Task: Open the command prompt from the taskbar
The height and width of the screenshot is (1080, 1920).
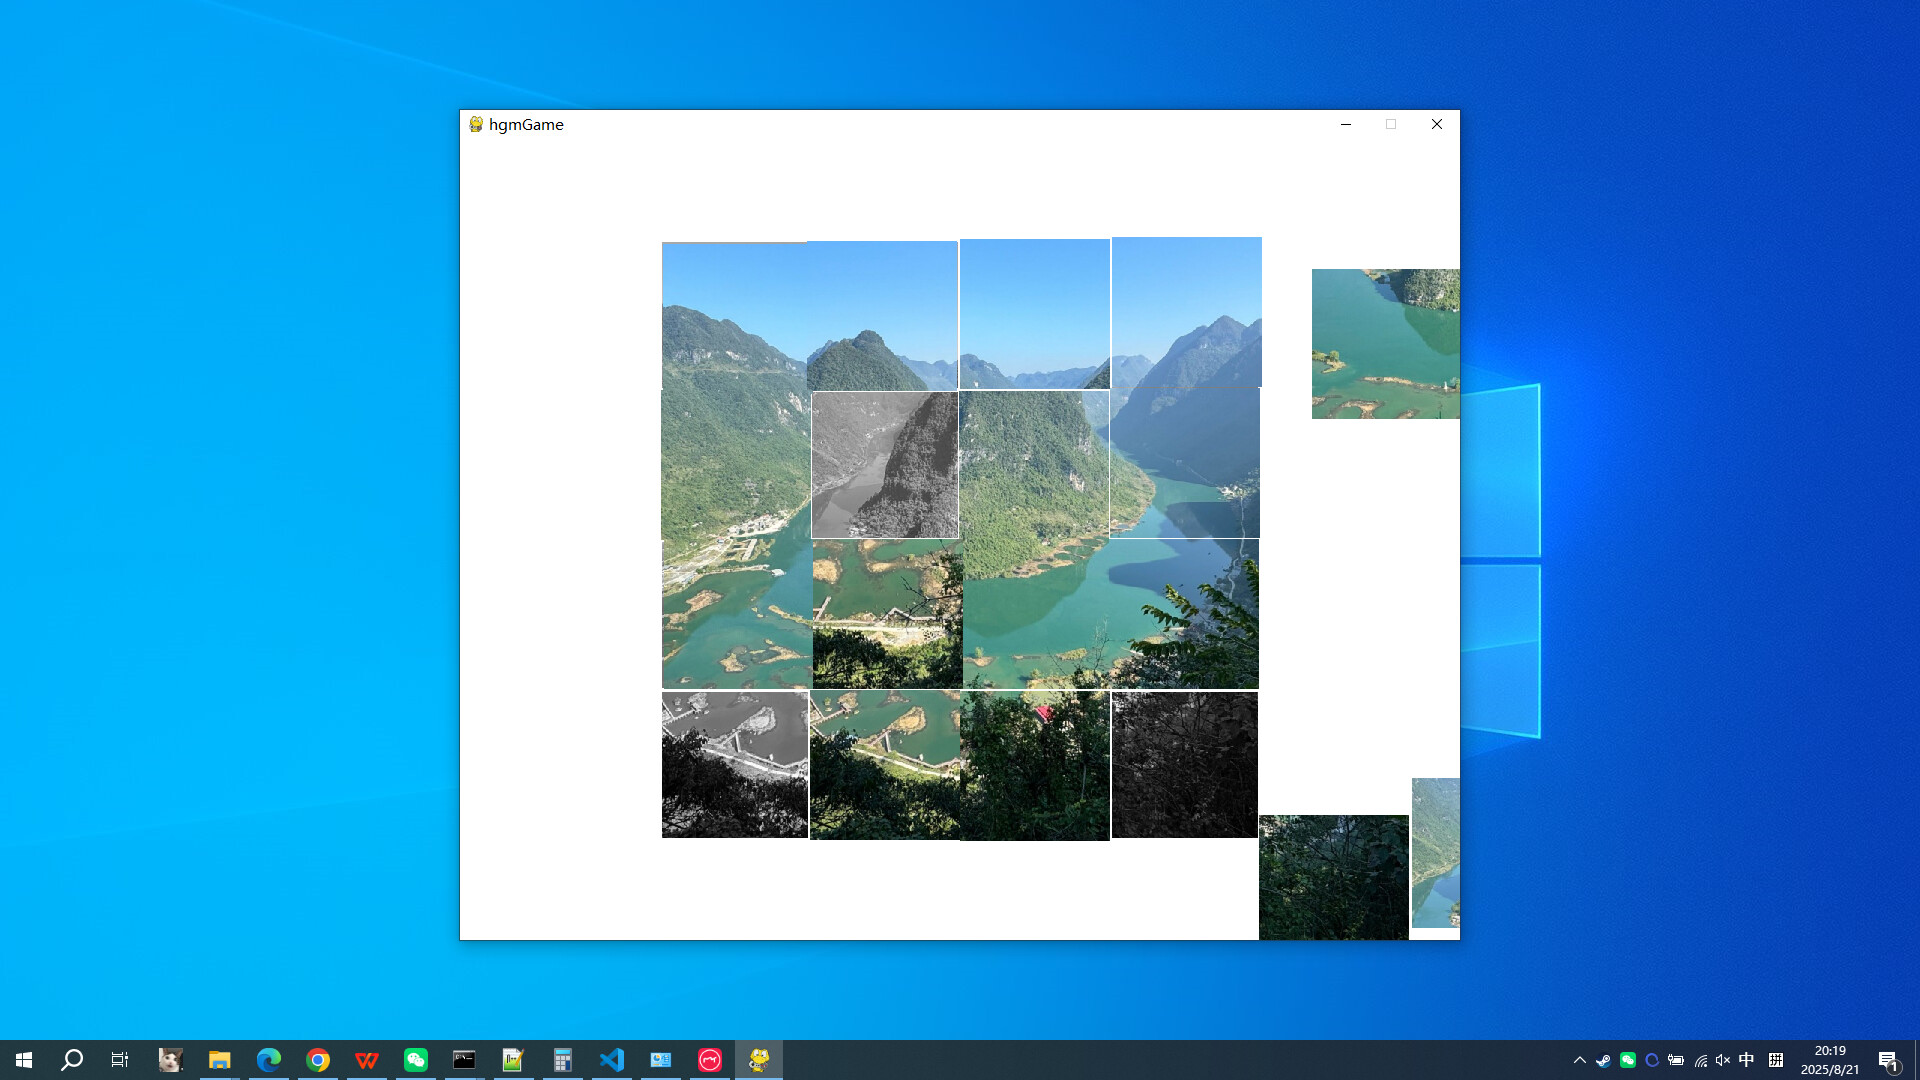Action: pyautogui.click(x=465, y=1059)
